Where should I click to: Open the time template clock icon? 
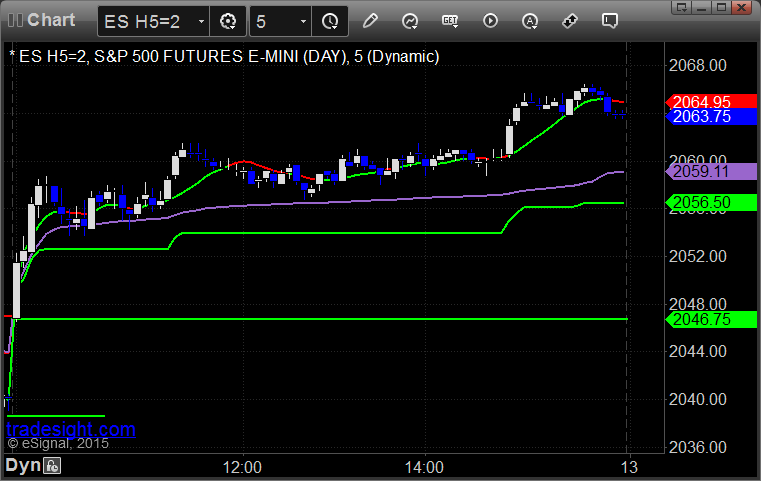330,21
